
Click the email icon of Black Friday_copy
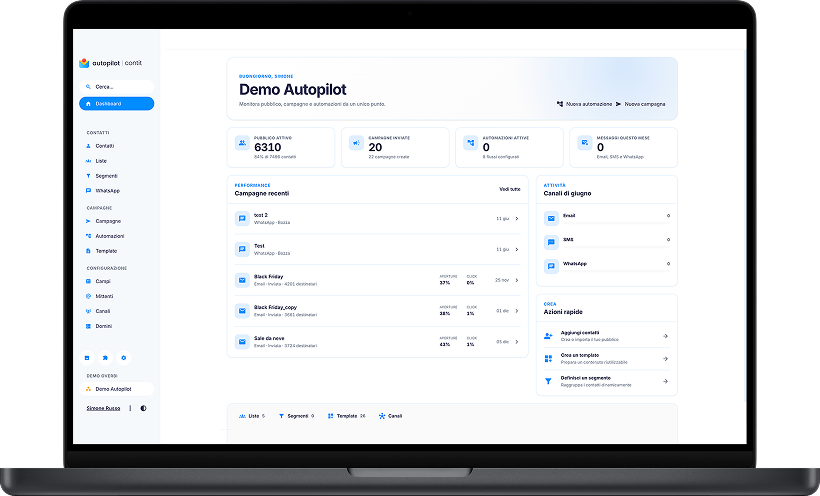tap(242, 311)
